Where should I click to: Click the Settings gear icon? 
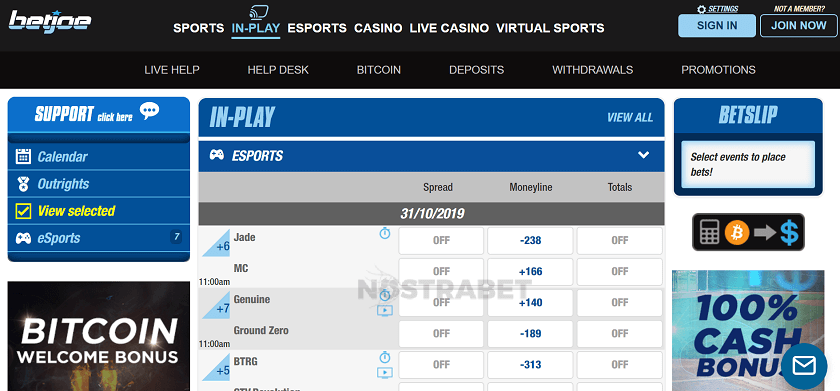tap(701, 9)
